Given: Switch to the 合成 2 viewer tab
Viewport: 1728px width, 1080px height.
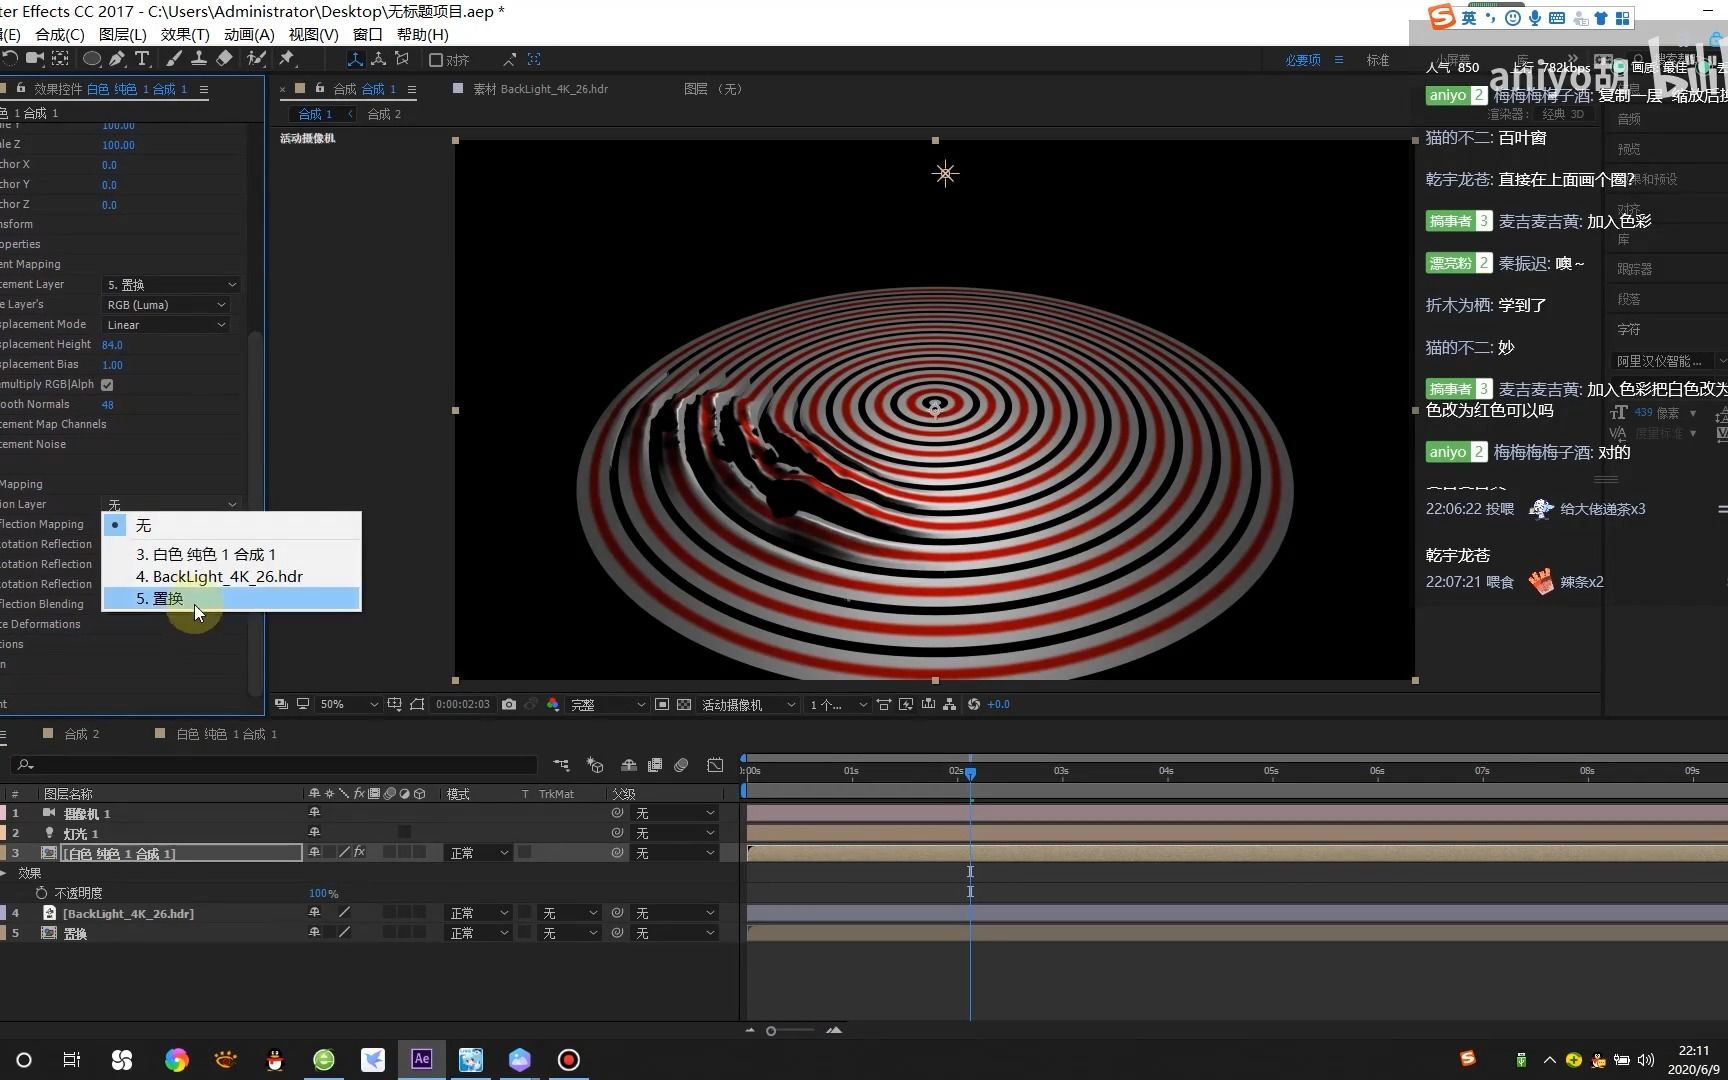Looking at the screenshot, I should click(x=384, y=114).
